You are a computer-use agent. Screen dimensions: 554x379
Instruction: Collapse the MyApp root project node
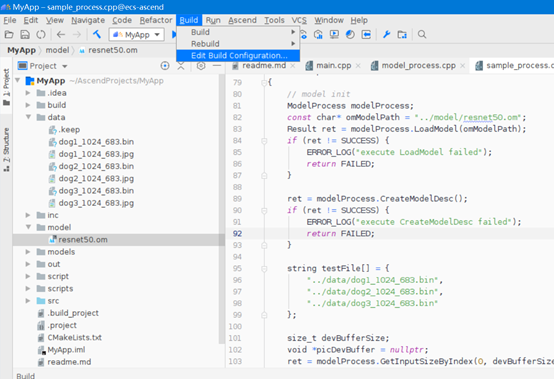(18, 81)
